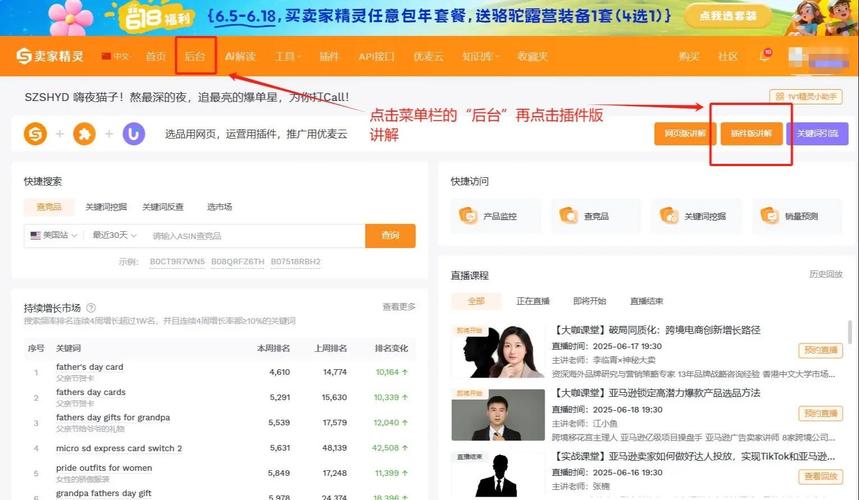This screenshot has width=859, height=500.
Task: Go to 首页 in navigation
Action: [x=156, y=56]
